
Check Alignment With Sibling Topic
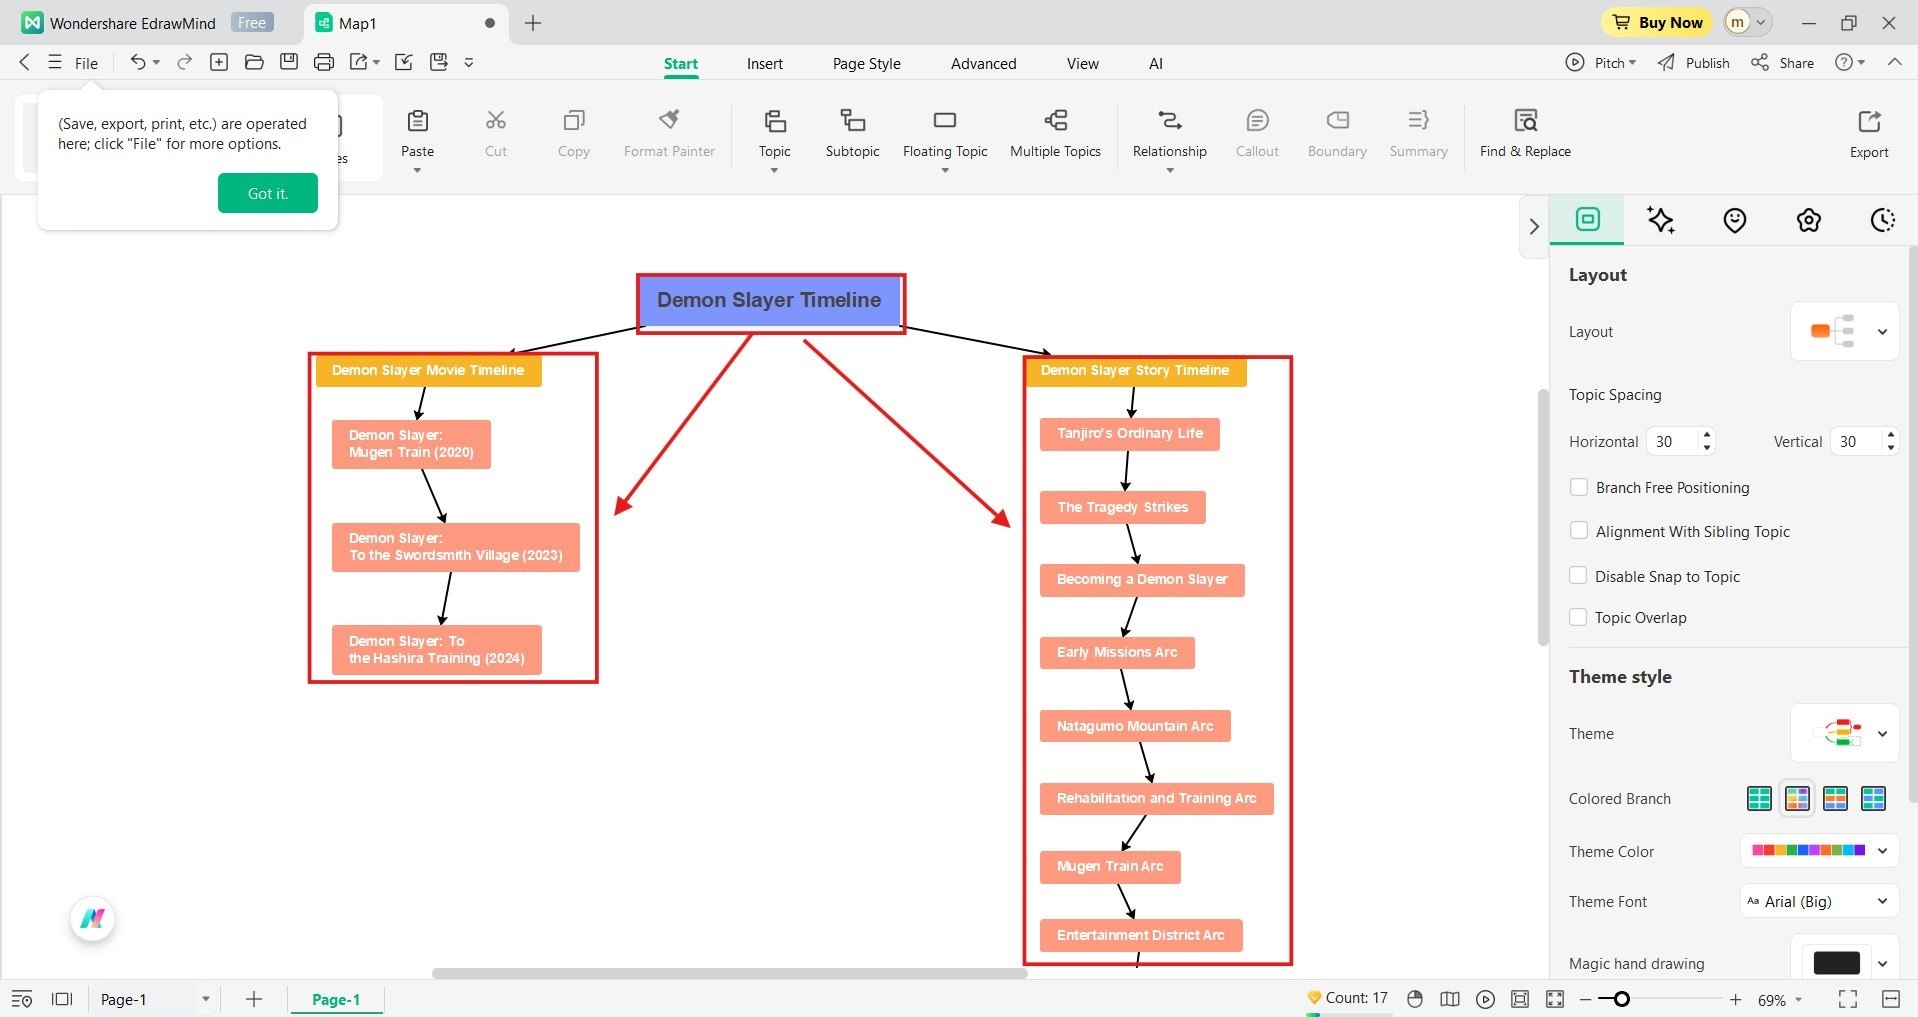point(1579,531)
